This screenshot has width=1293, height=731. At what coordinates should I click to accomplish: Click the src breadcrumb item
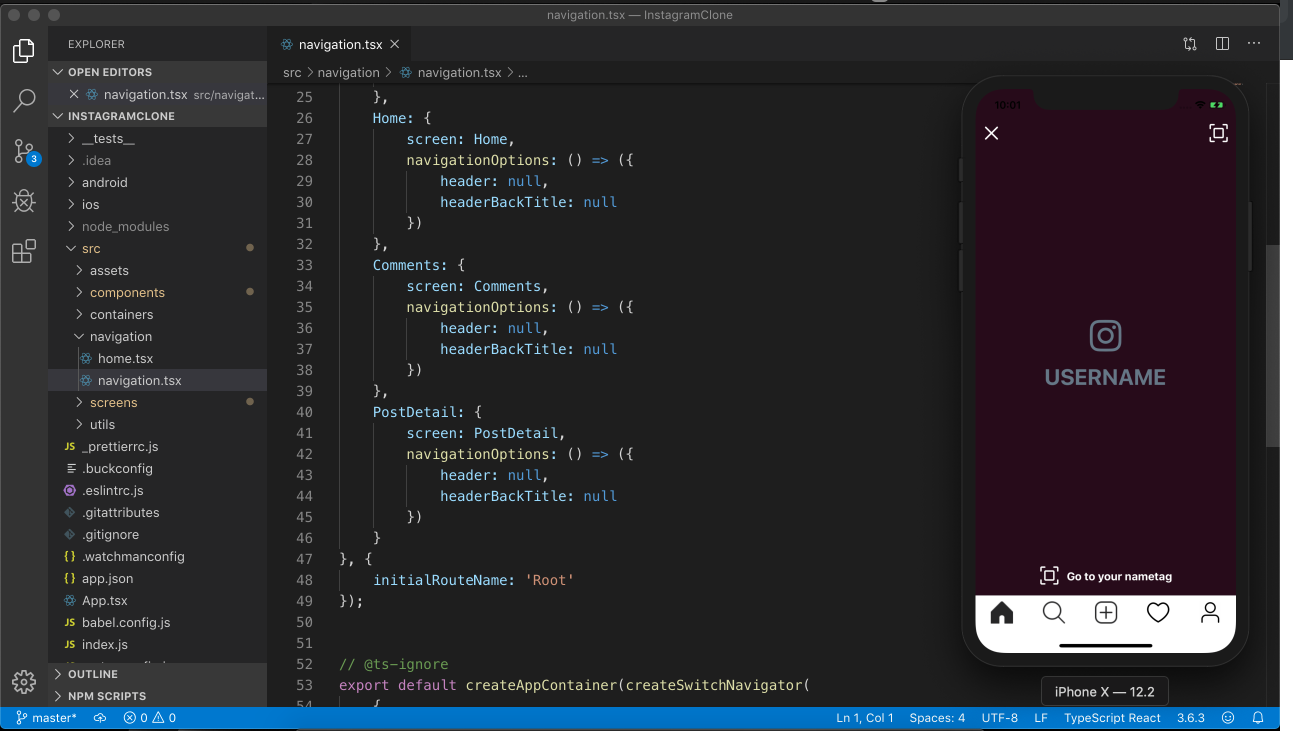point(291,72)
